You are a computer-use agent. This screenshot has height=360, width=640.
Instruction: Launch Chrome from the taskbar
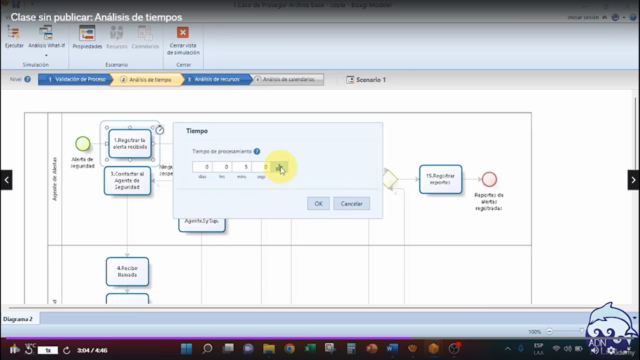coord(290,349)
